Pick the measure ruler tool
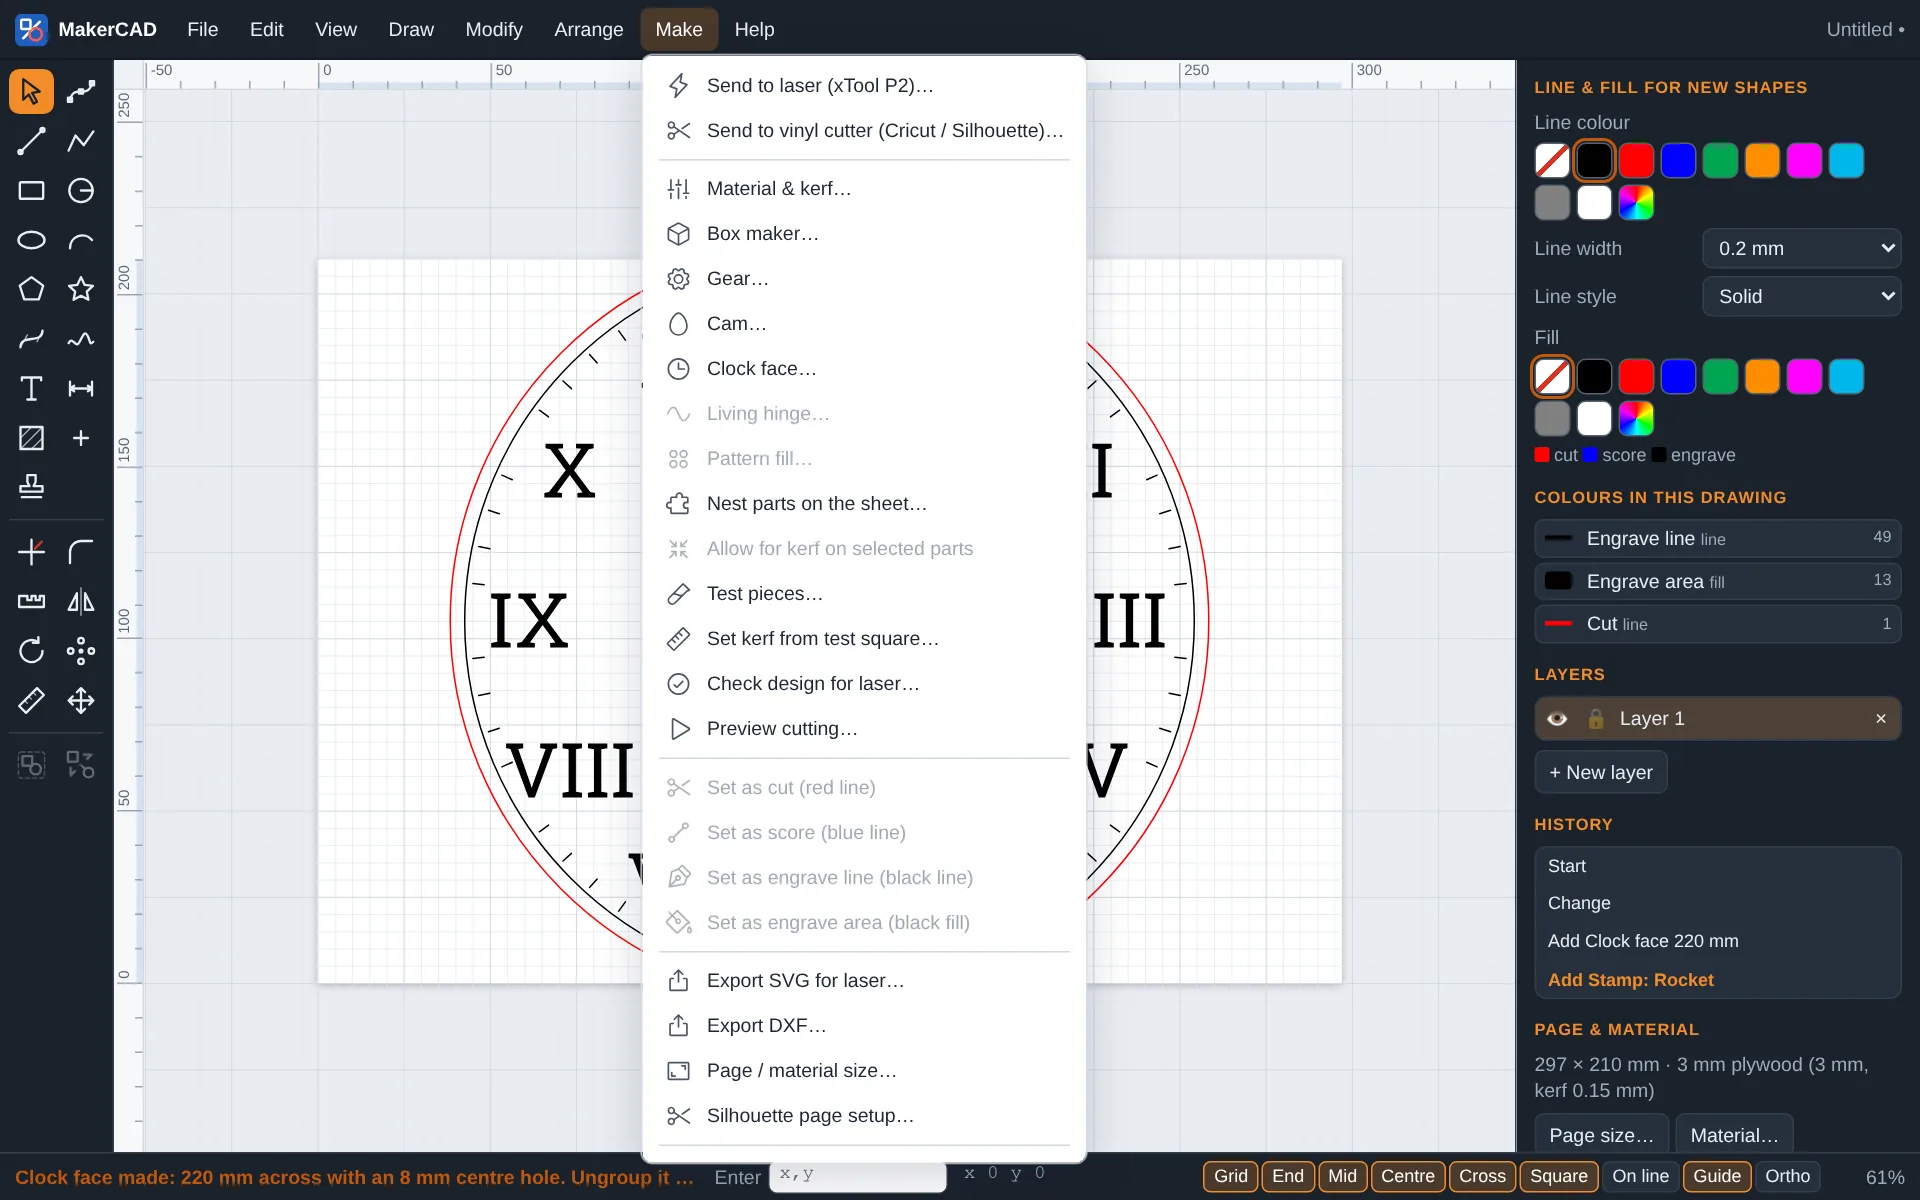This screenshot has height=1200, width=1920. [31, 701]
